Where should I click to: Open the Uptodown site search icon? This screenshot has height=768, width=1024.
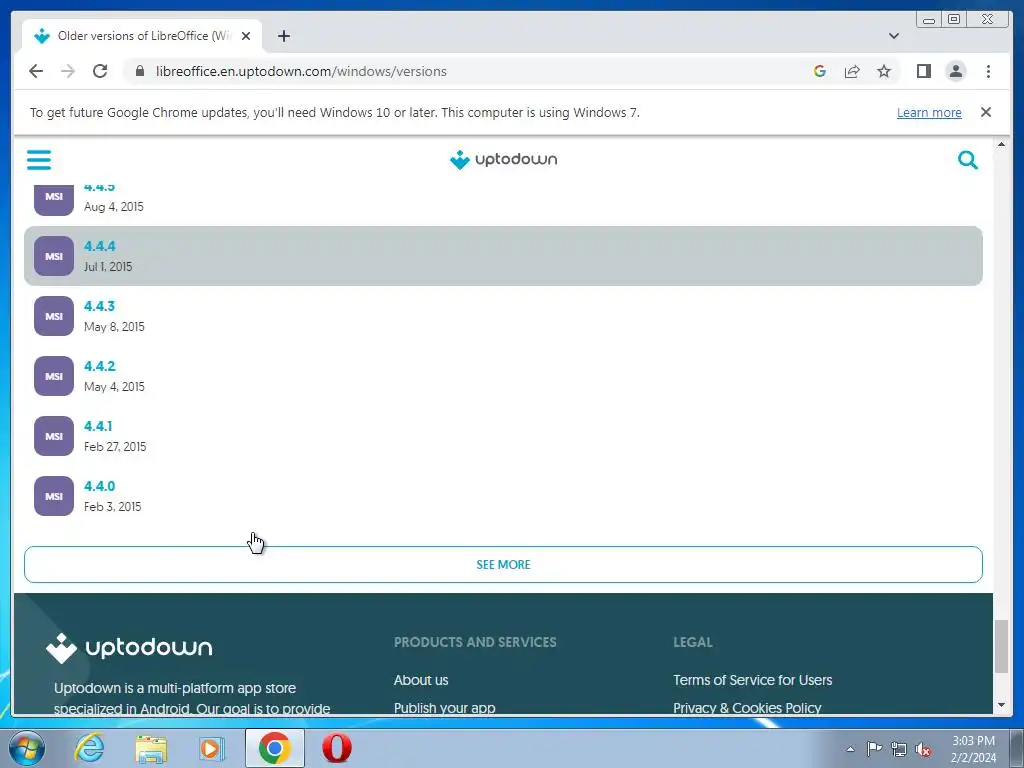point(967,159)
